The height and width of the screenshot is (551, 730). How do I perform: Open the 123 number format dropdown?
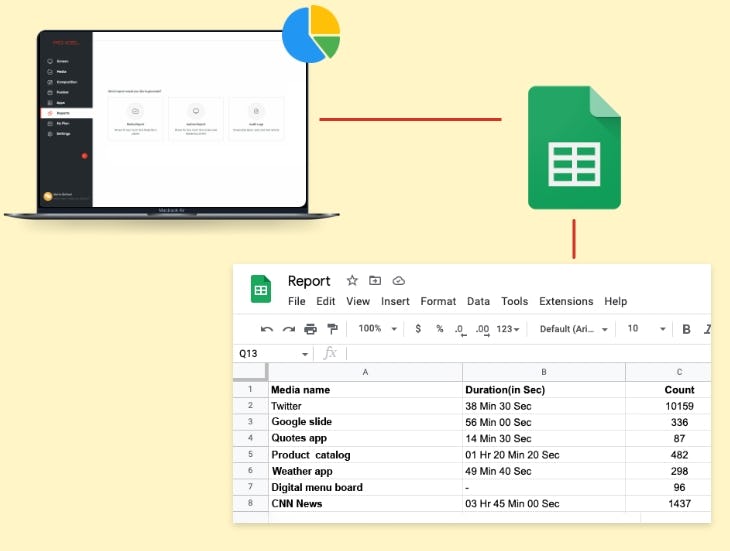click(507, 329)
